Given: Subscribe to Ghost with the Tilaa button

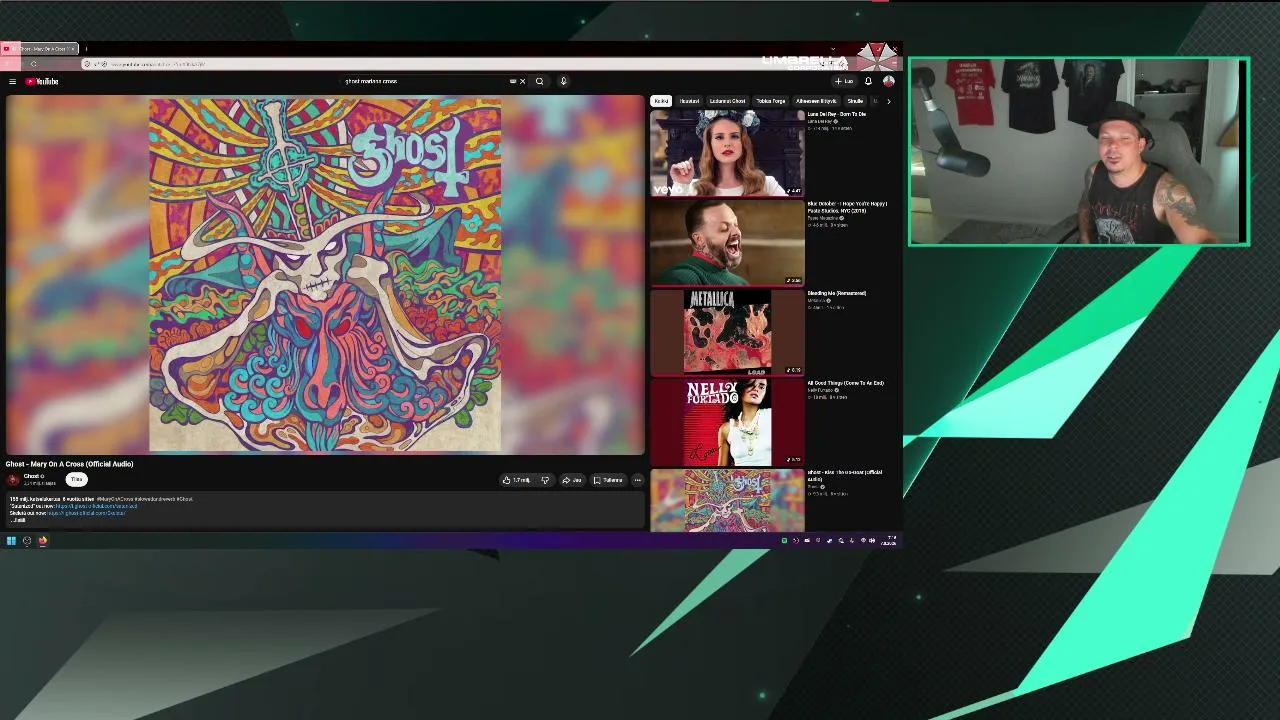Looking at the screenshot, I should tap(76, 480).
